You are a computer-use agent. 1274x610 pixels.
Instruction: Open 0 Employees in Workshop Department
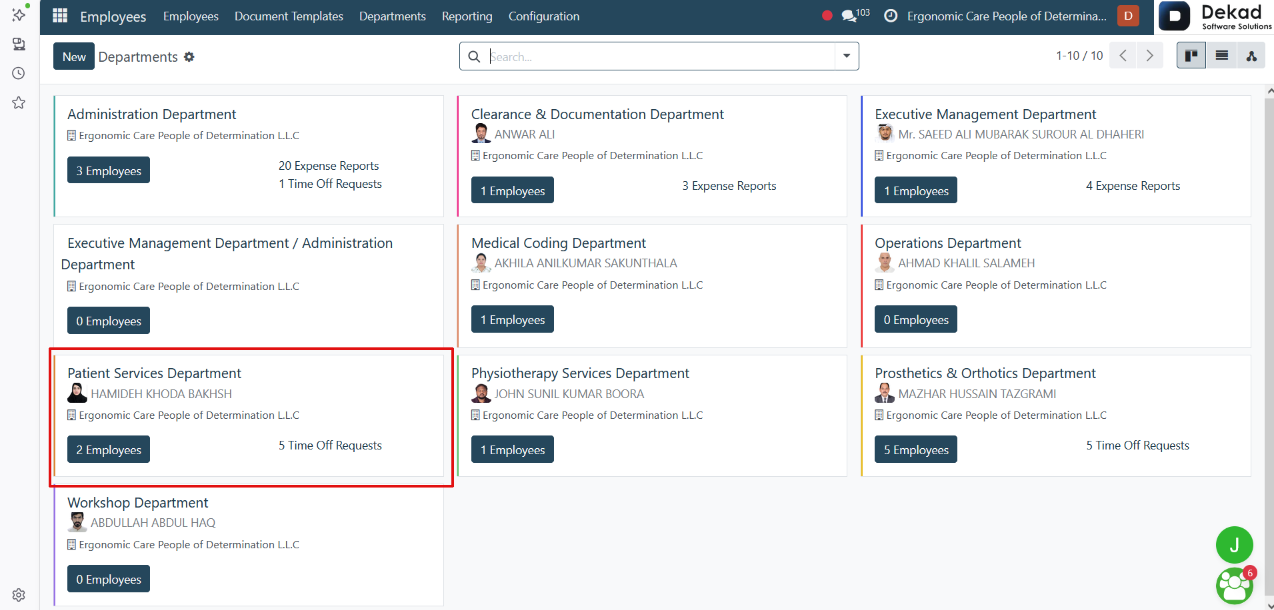[x=109, y=579]
